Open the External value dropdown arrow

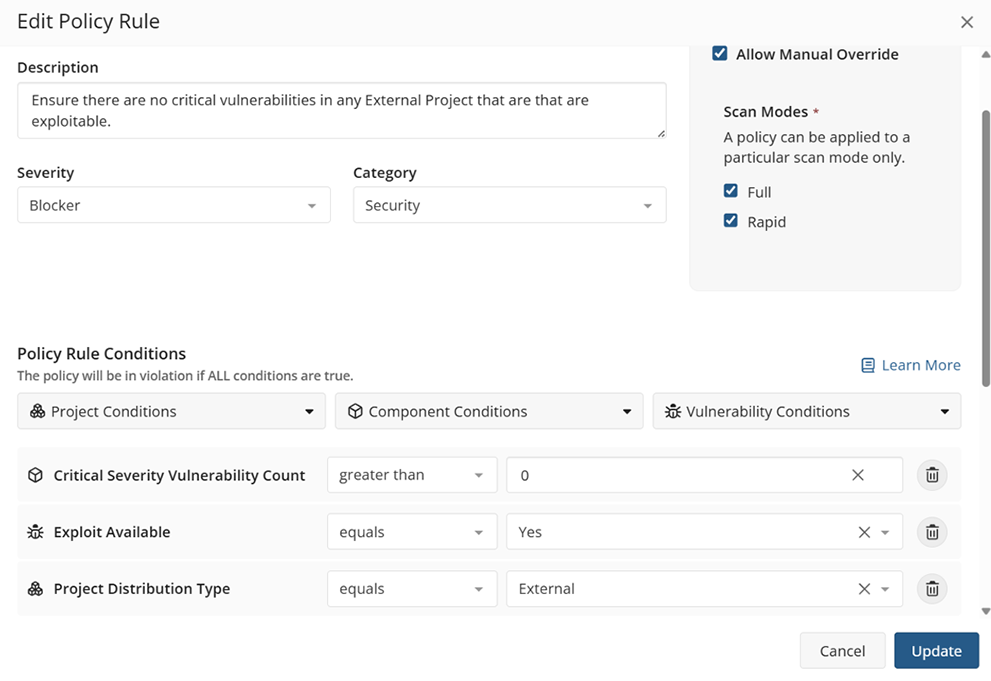[885, 589]
